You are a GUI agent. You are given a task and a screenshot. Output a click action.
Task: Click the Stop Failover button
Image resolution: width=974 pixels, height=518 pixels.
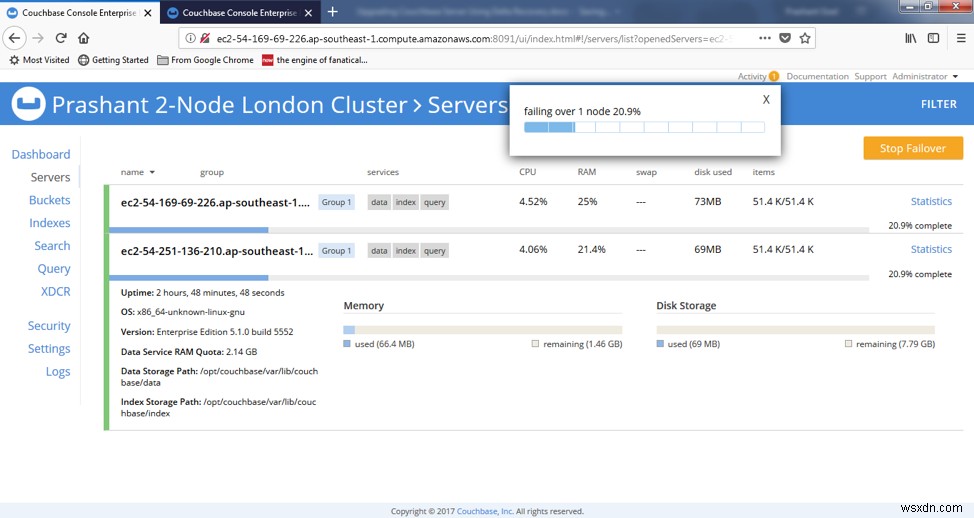913,148
